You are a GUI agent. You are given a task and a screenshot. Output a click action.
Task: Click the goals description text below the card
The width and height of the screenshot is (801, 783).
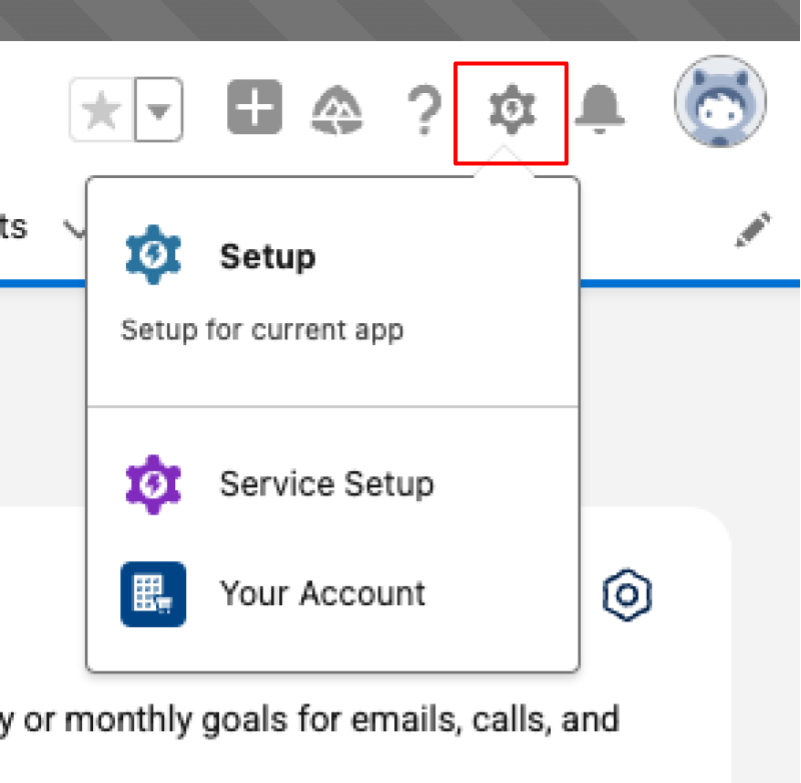pyautogui.click(x=312, y=718)
